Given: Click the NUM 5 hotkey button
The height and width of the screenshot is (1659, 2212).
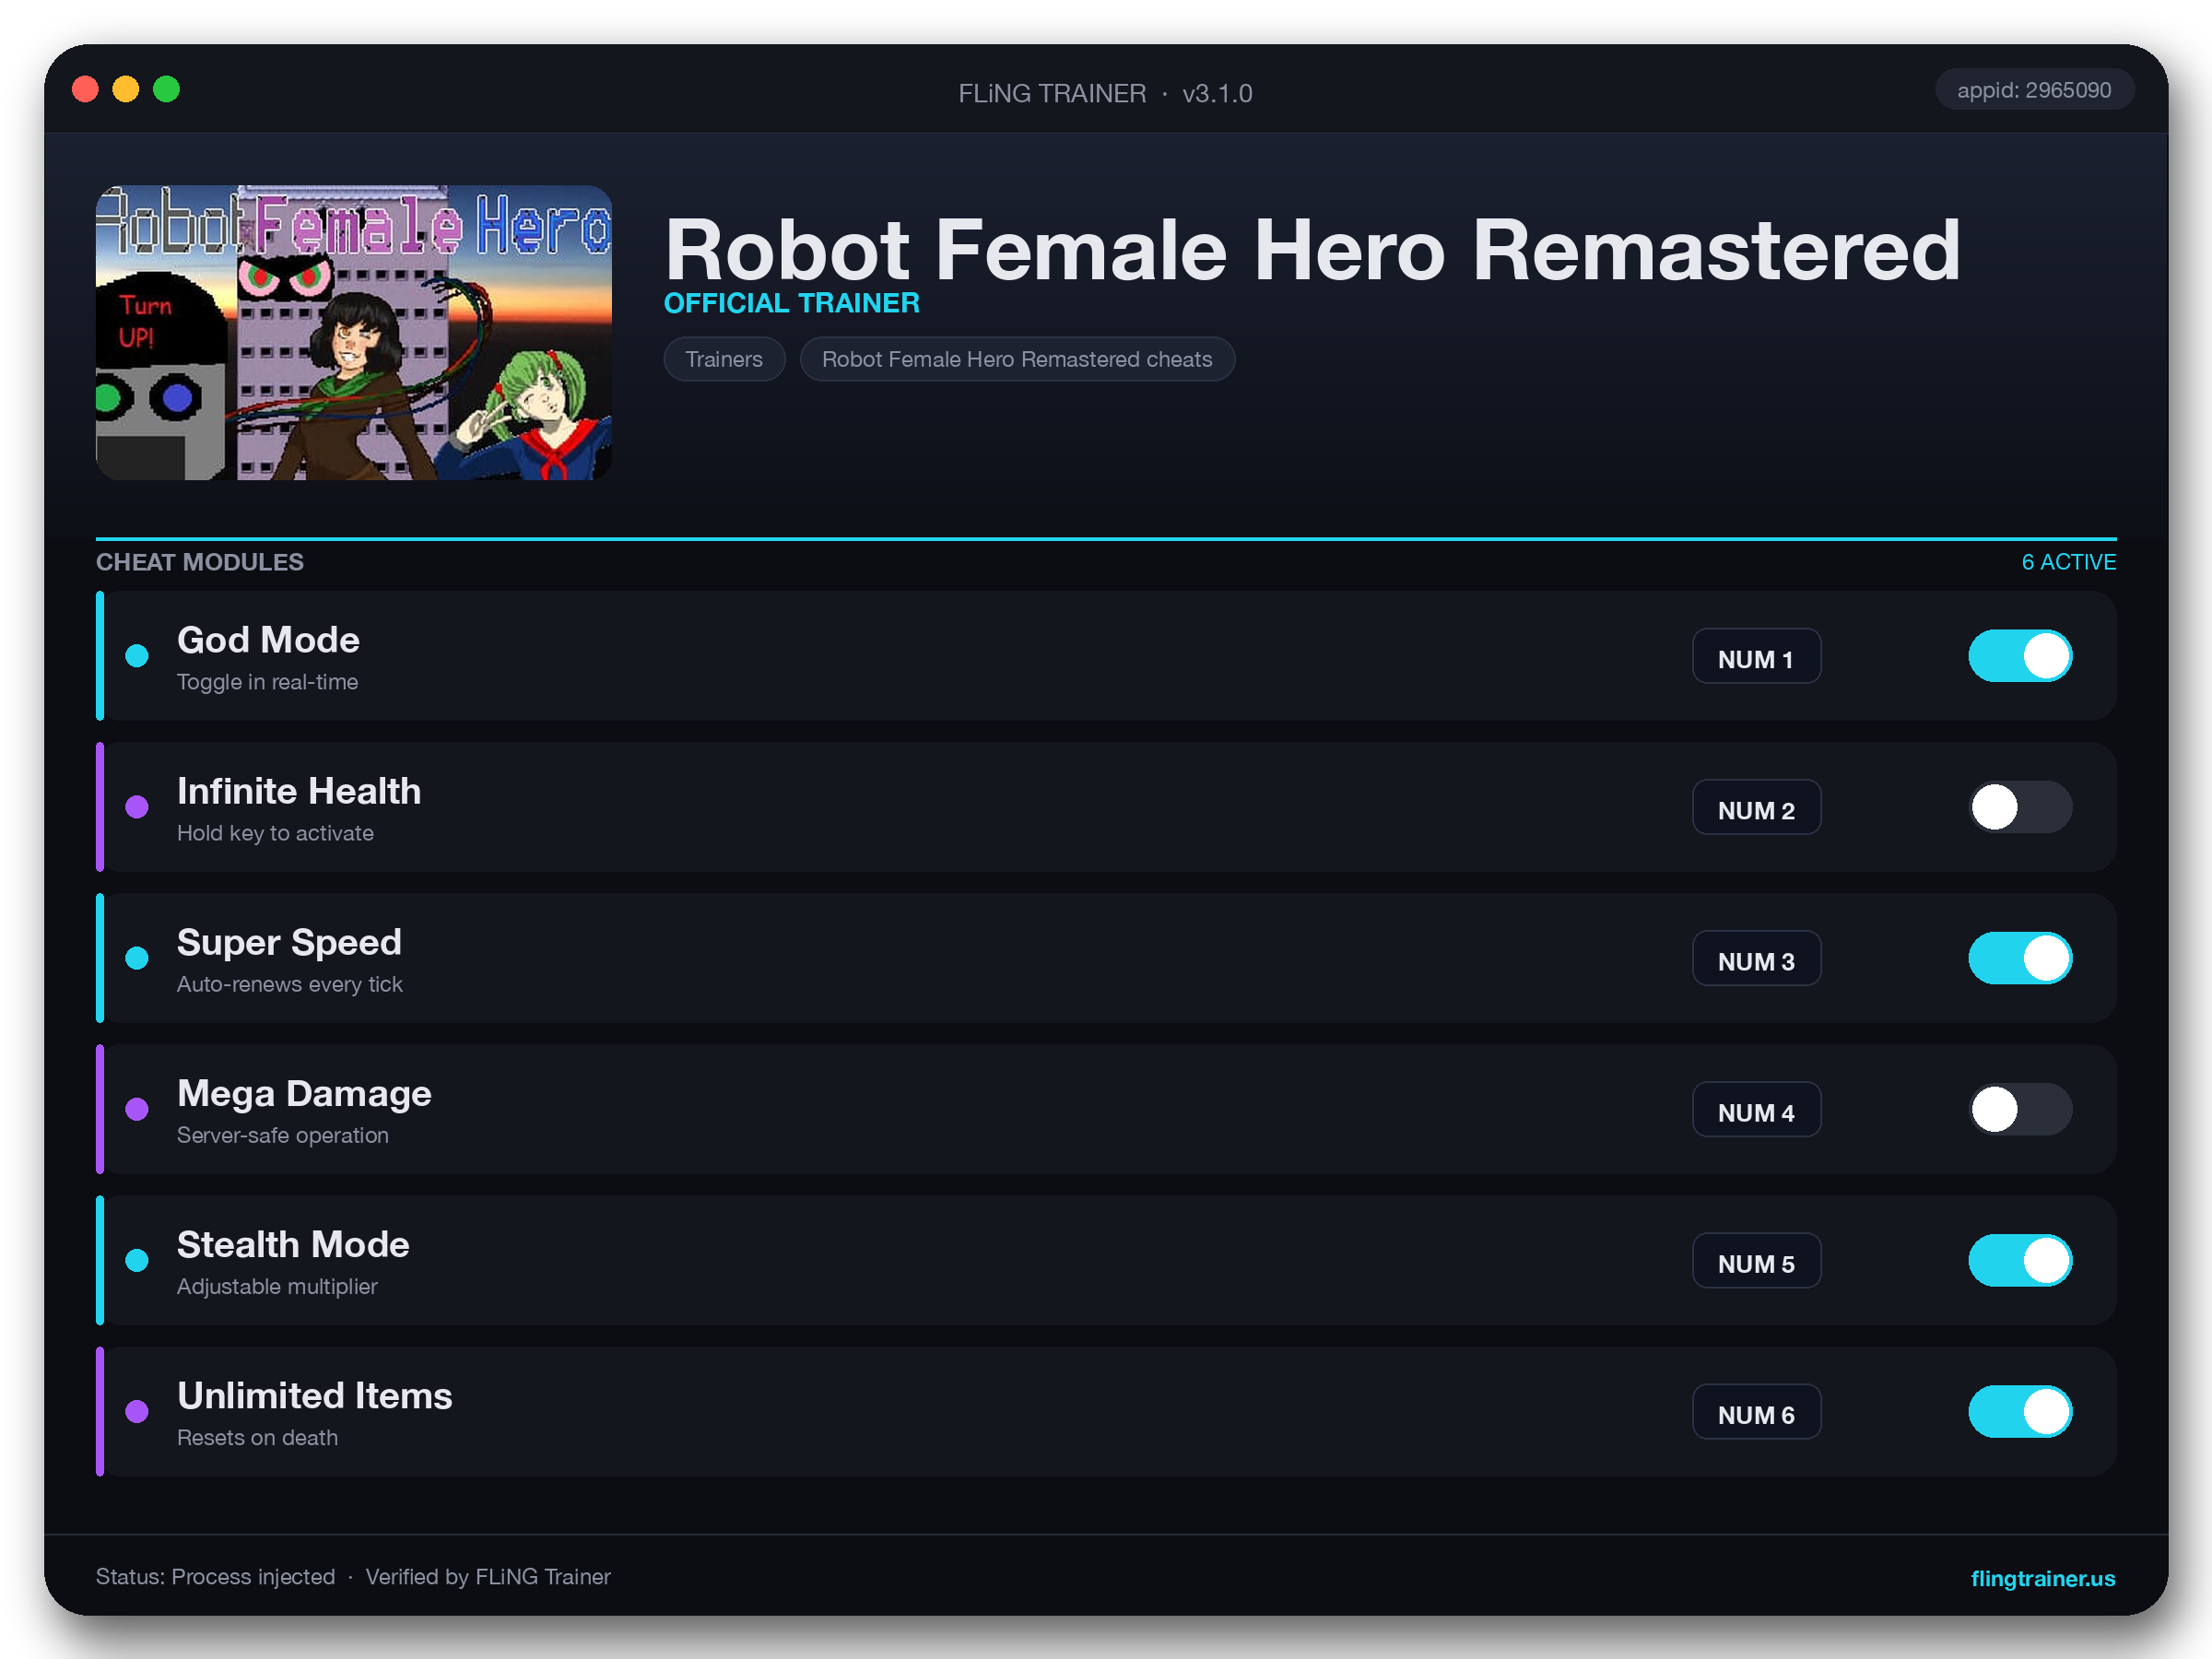Looking at the screenshot, I should pos(1756,1260).
